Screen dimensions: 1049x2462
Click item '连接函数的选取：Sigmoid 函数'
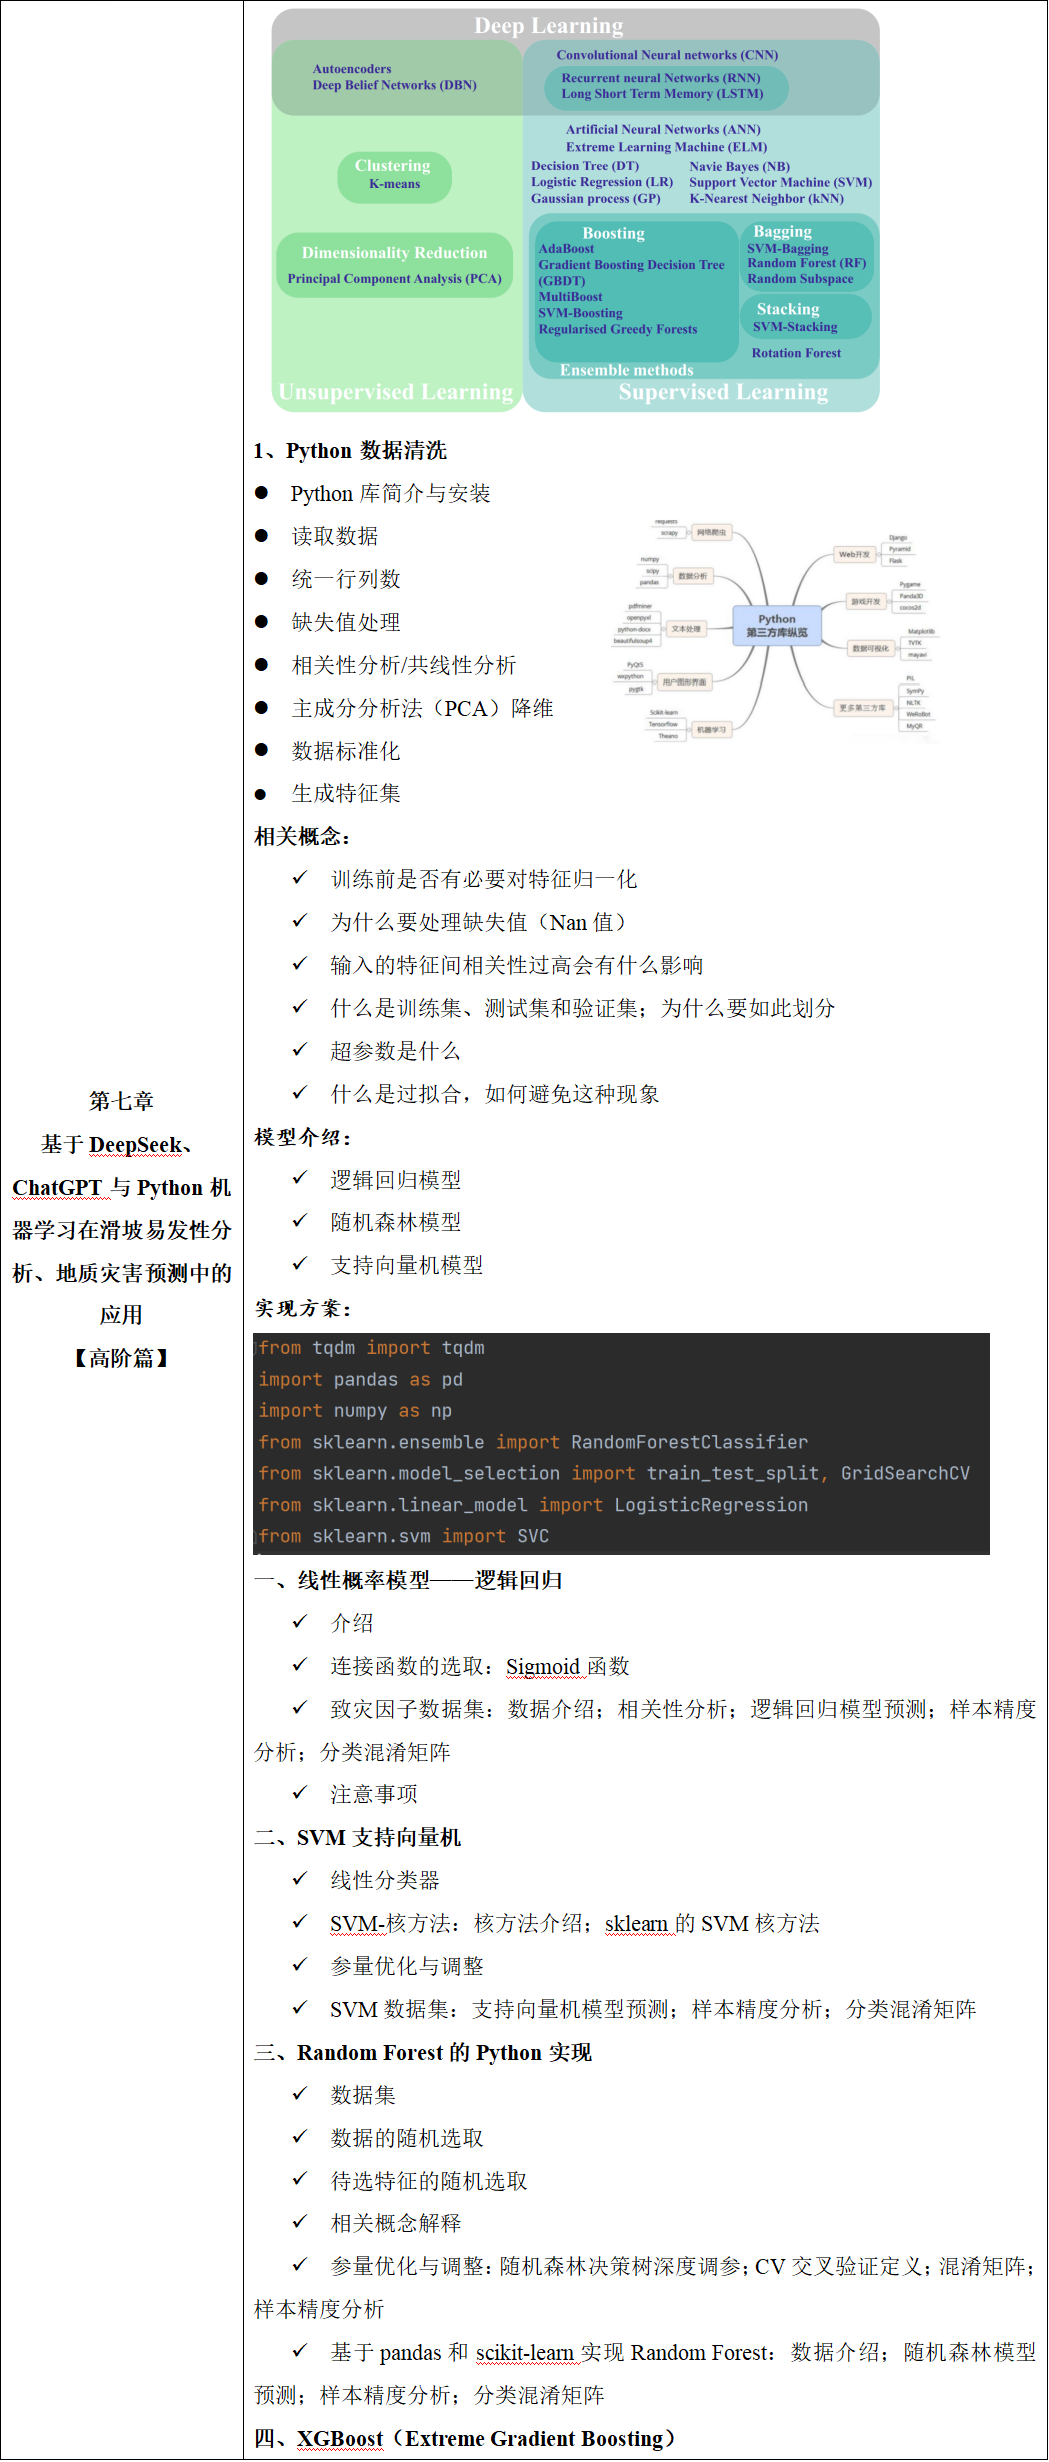480,1666
